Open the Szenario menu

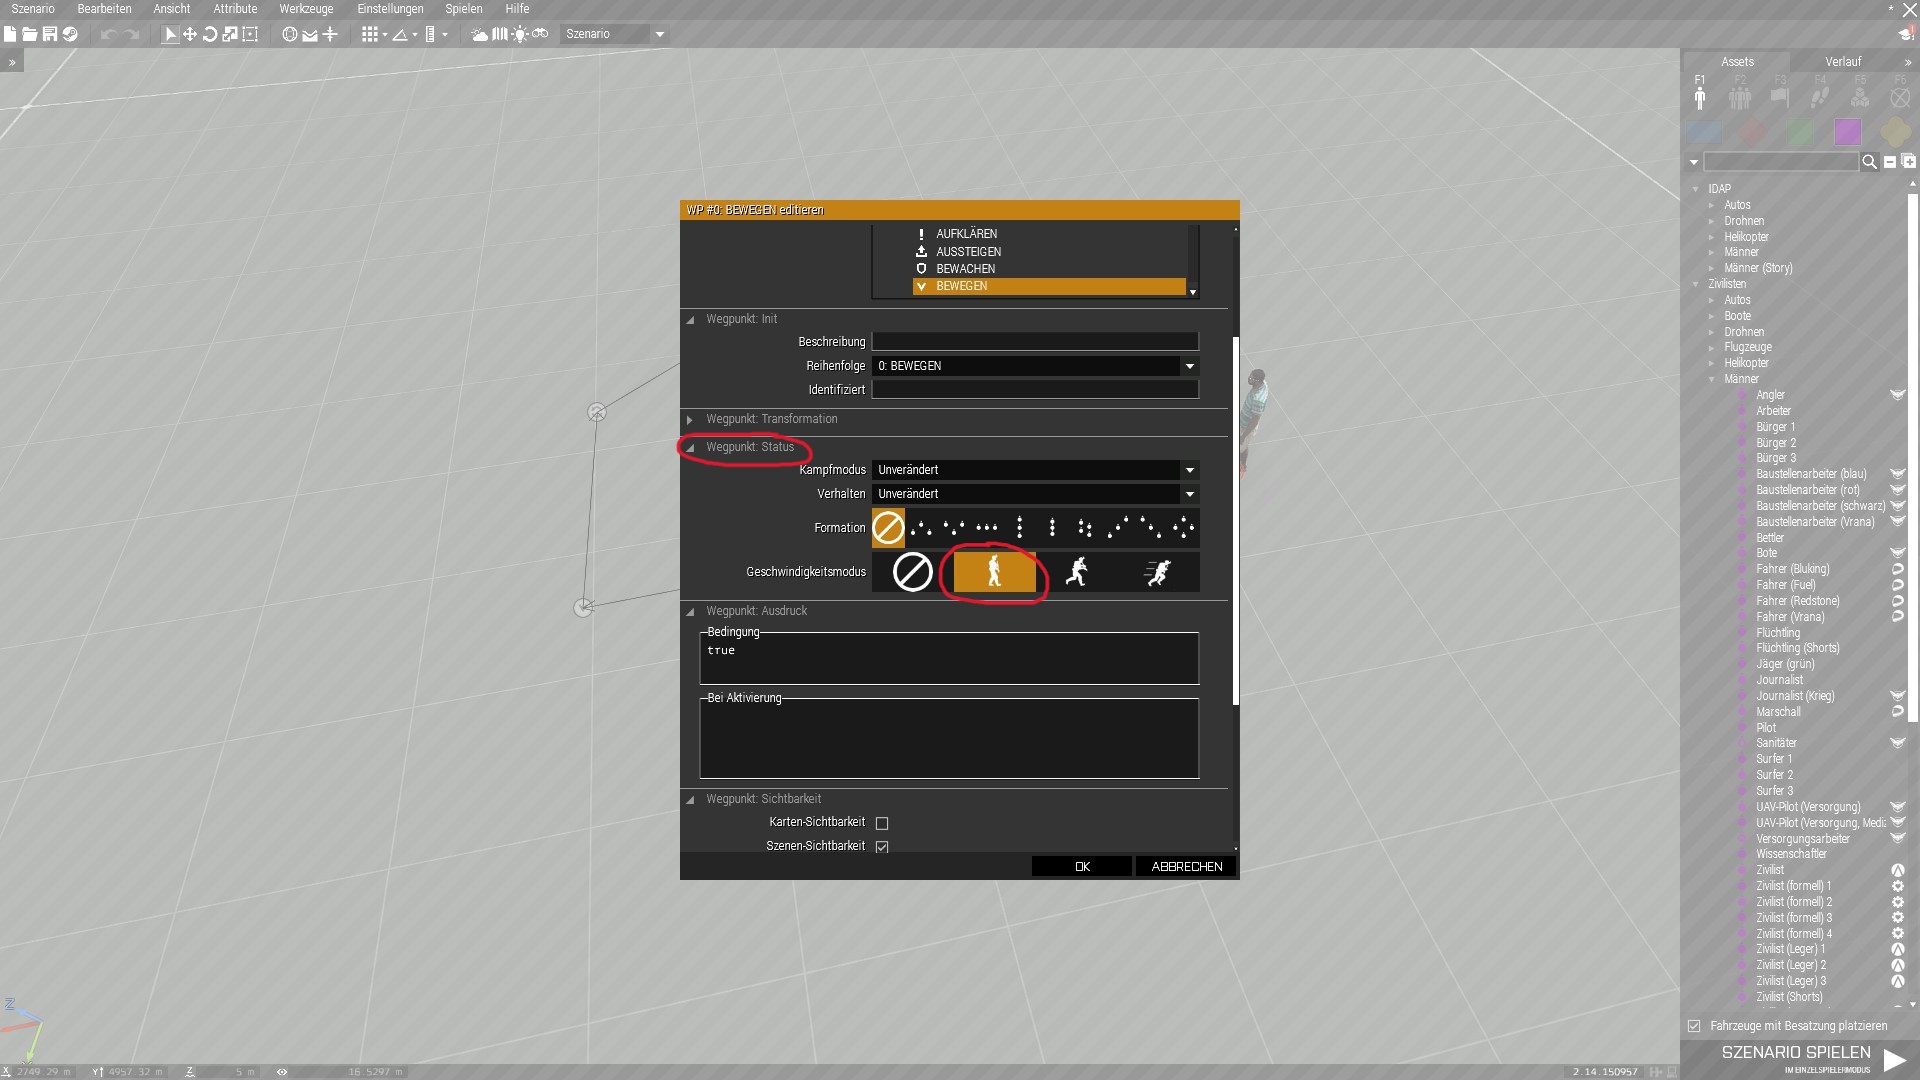pyautogui.click(x=33, y=9)
